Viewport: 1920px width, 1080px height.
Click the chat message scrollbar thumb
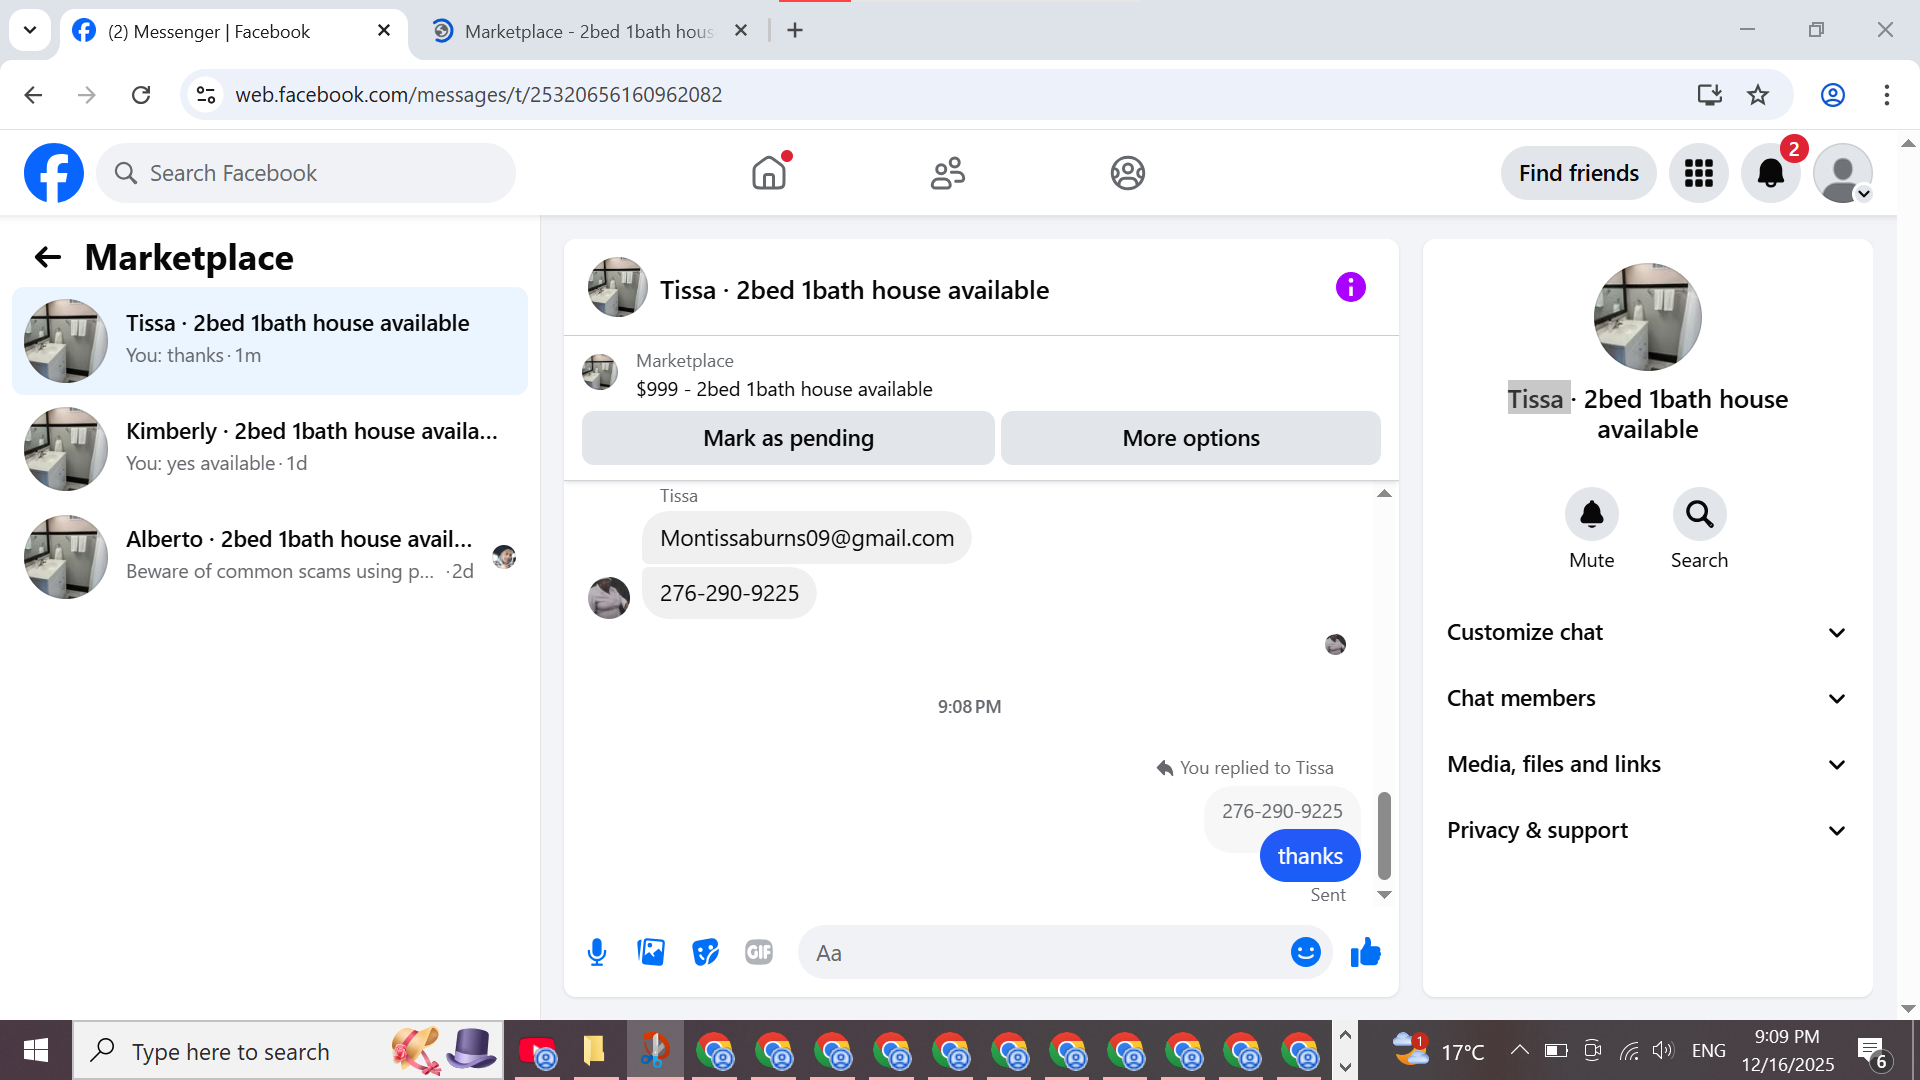click(x=1384, y=835)
